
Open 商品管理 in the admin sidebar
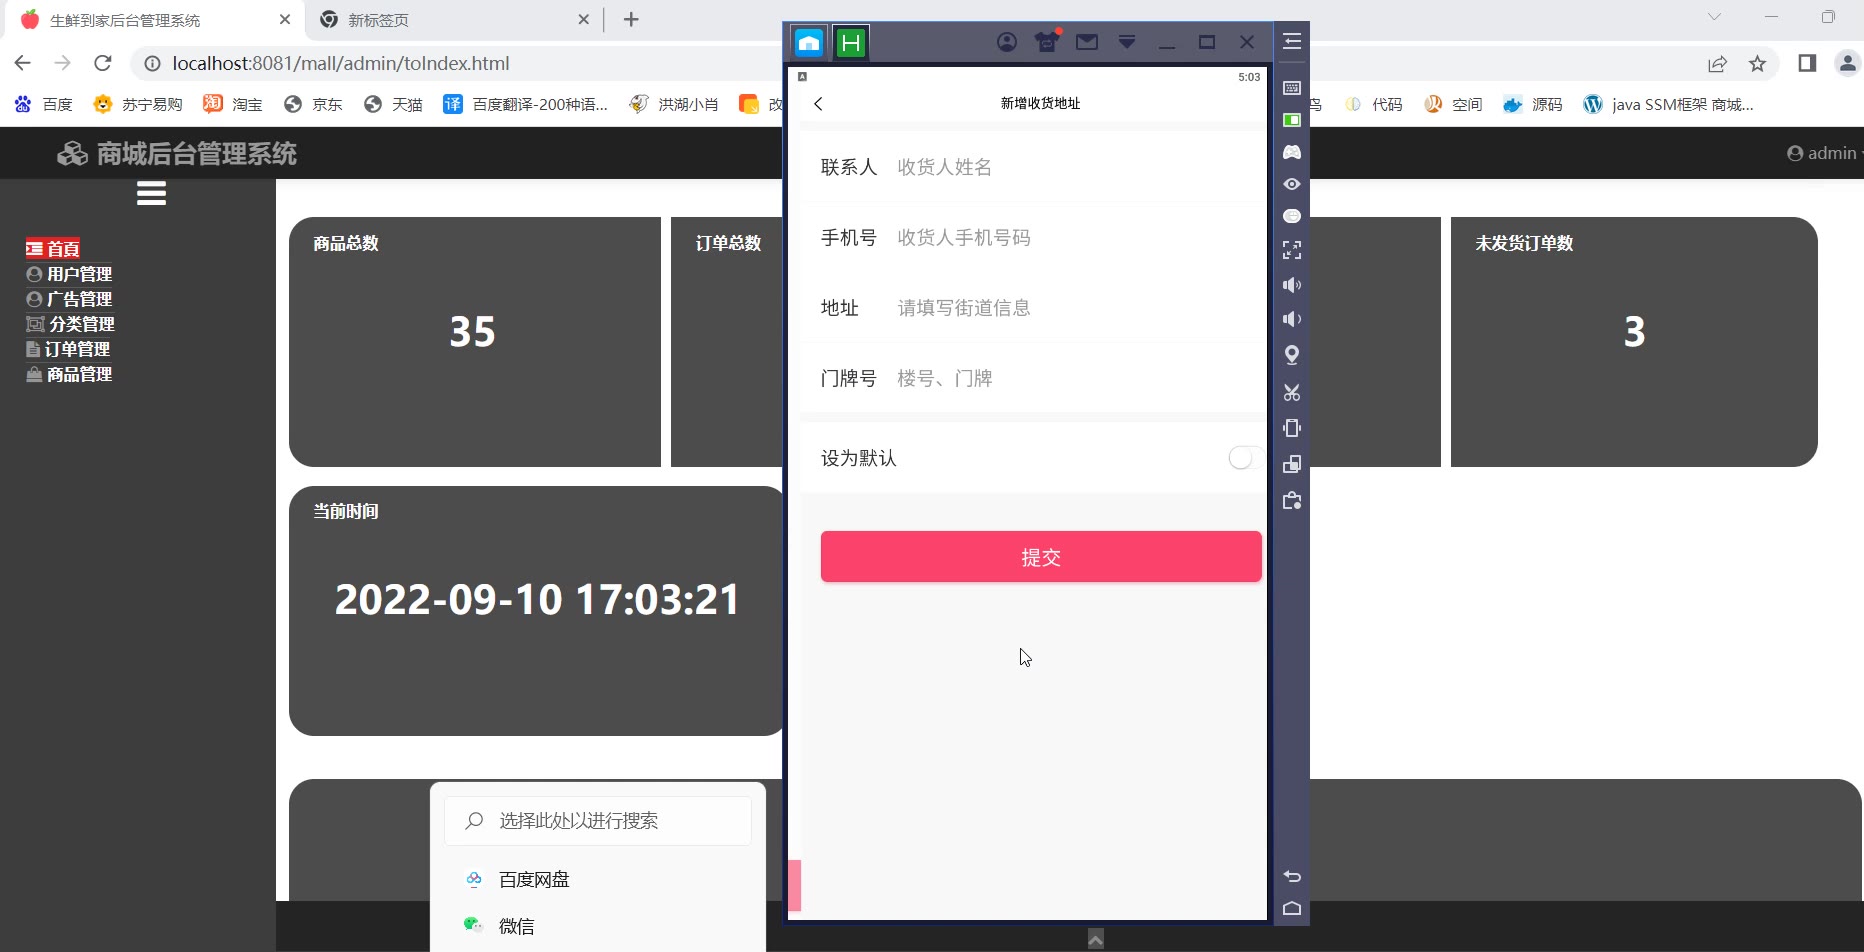[x=69, y=374]
